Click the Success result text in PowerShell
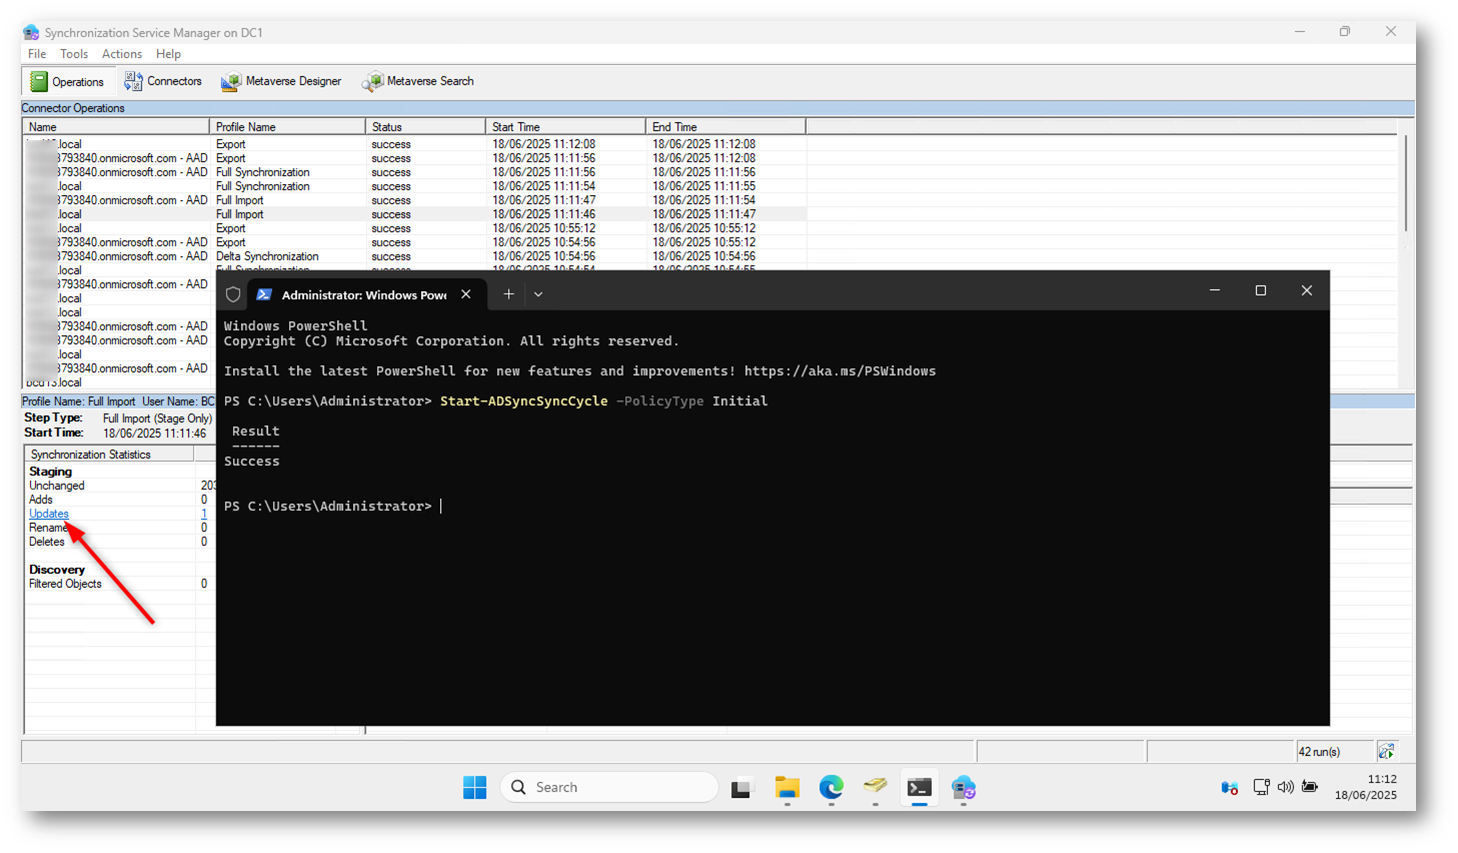Screen dimensions: 1458x853 [x=252, y=461]
